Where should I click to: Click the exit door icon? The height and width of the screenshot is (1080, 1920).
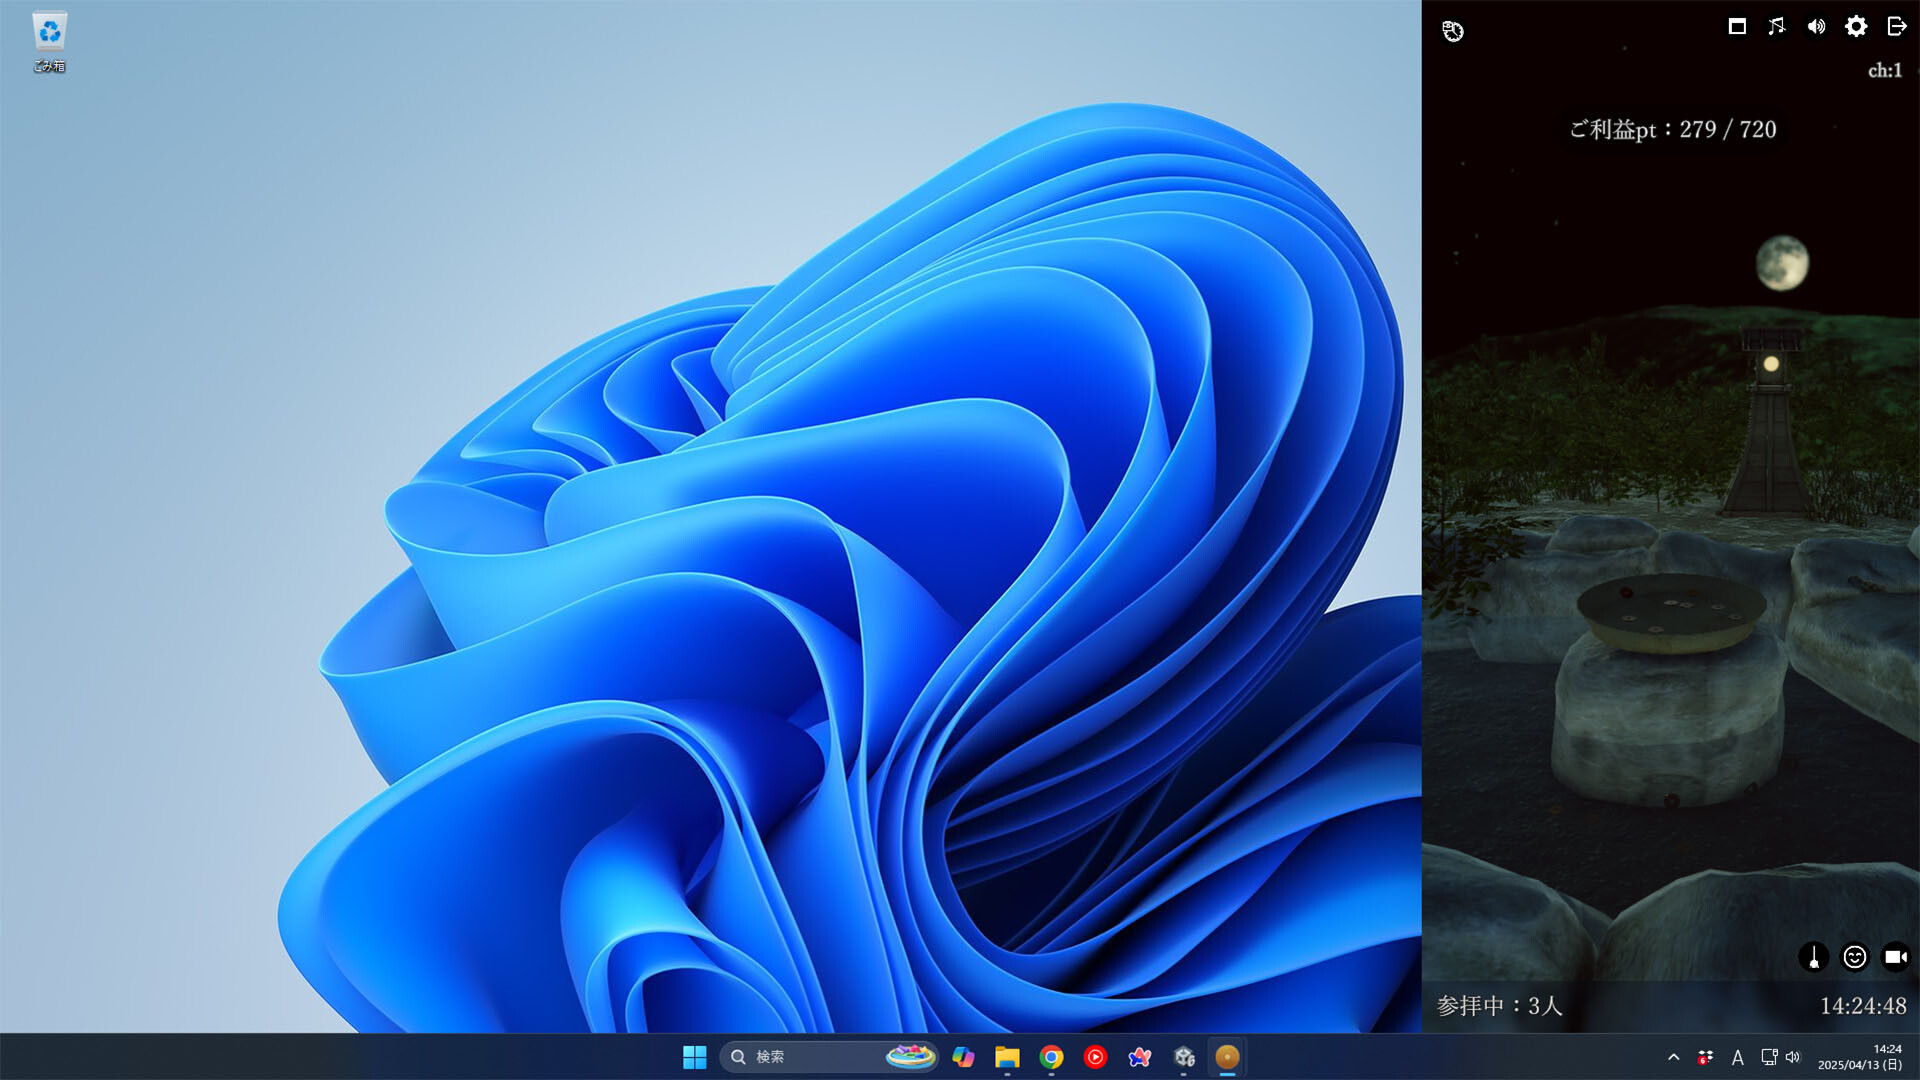click(x=1896, y=27)
